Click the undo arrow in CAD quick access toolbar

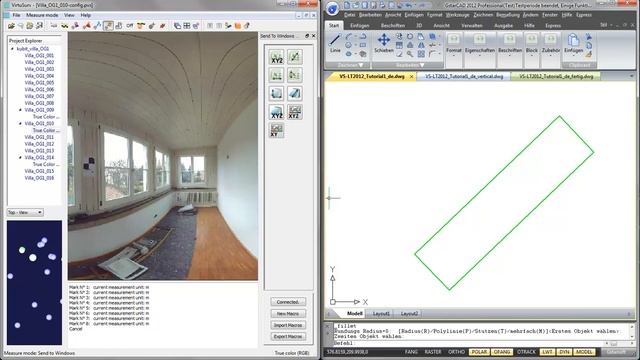(409, 5)
